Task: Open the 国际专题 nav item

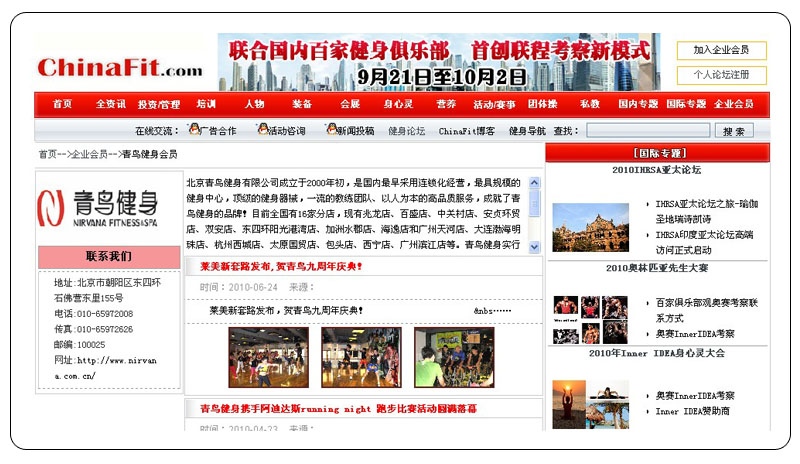Action: click(686, 104)
